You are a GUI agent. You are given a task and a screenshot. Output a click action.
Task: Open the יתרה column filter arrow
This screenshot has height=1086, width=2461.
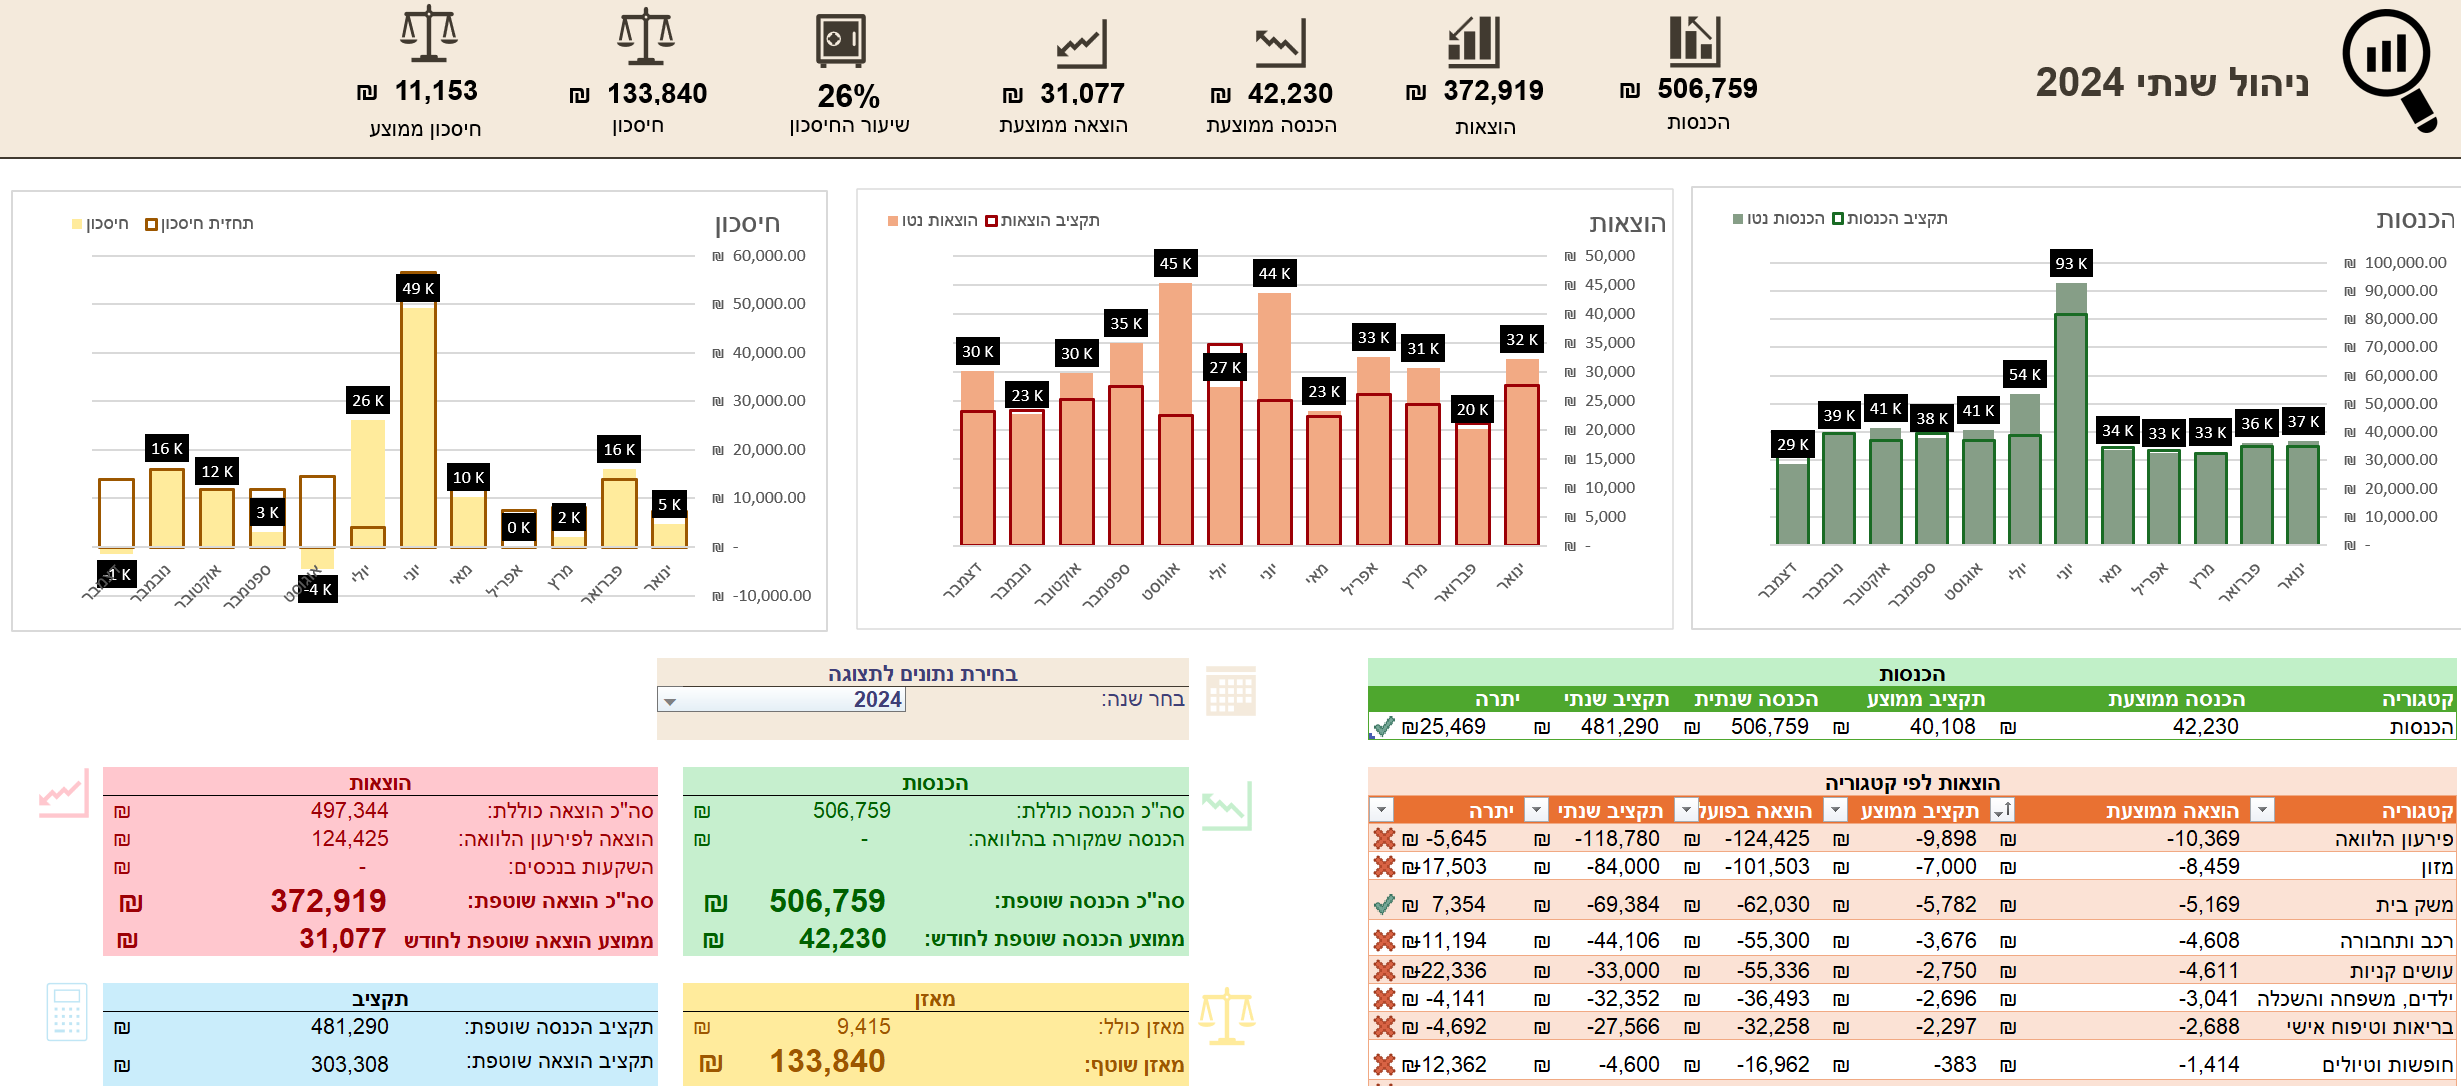point(1381,810)
